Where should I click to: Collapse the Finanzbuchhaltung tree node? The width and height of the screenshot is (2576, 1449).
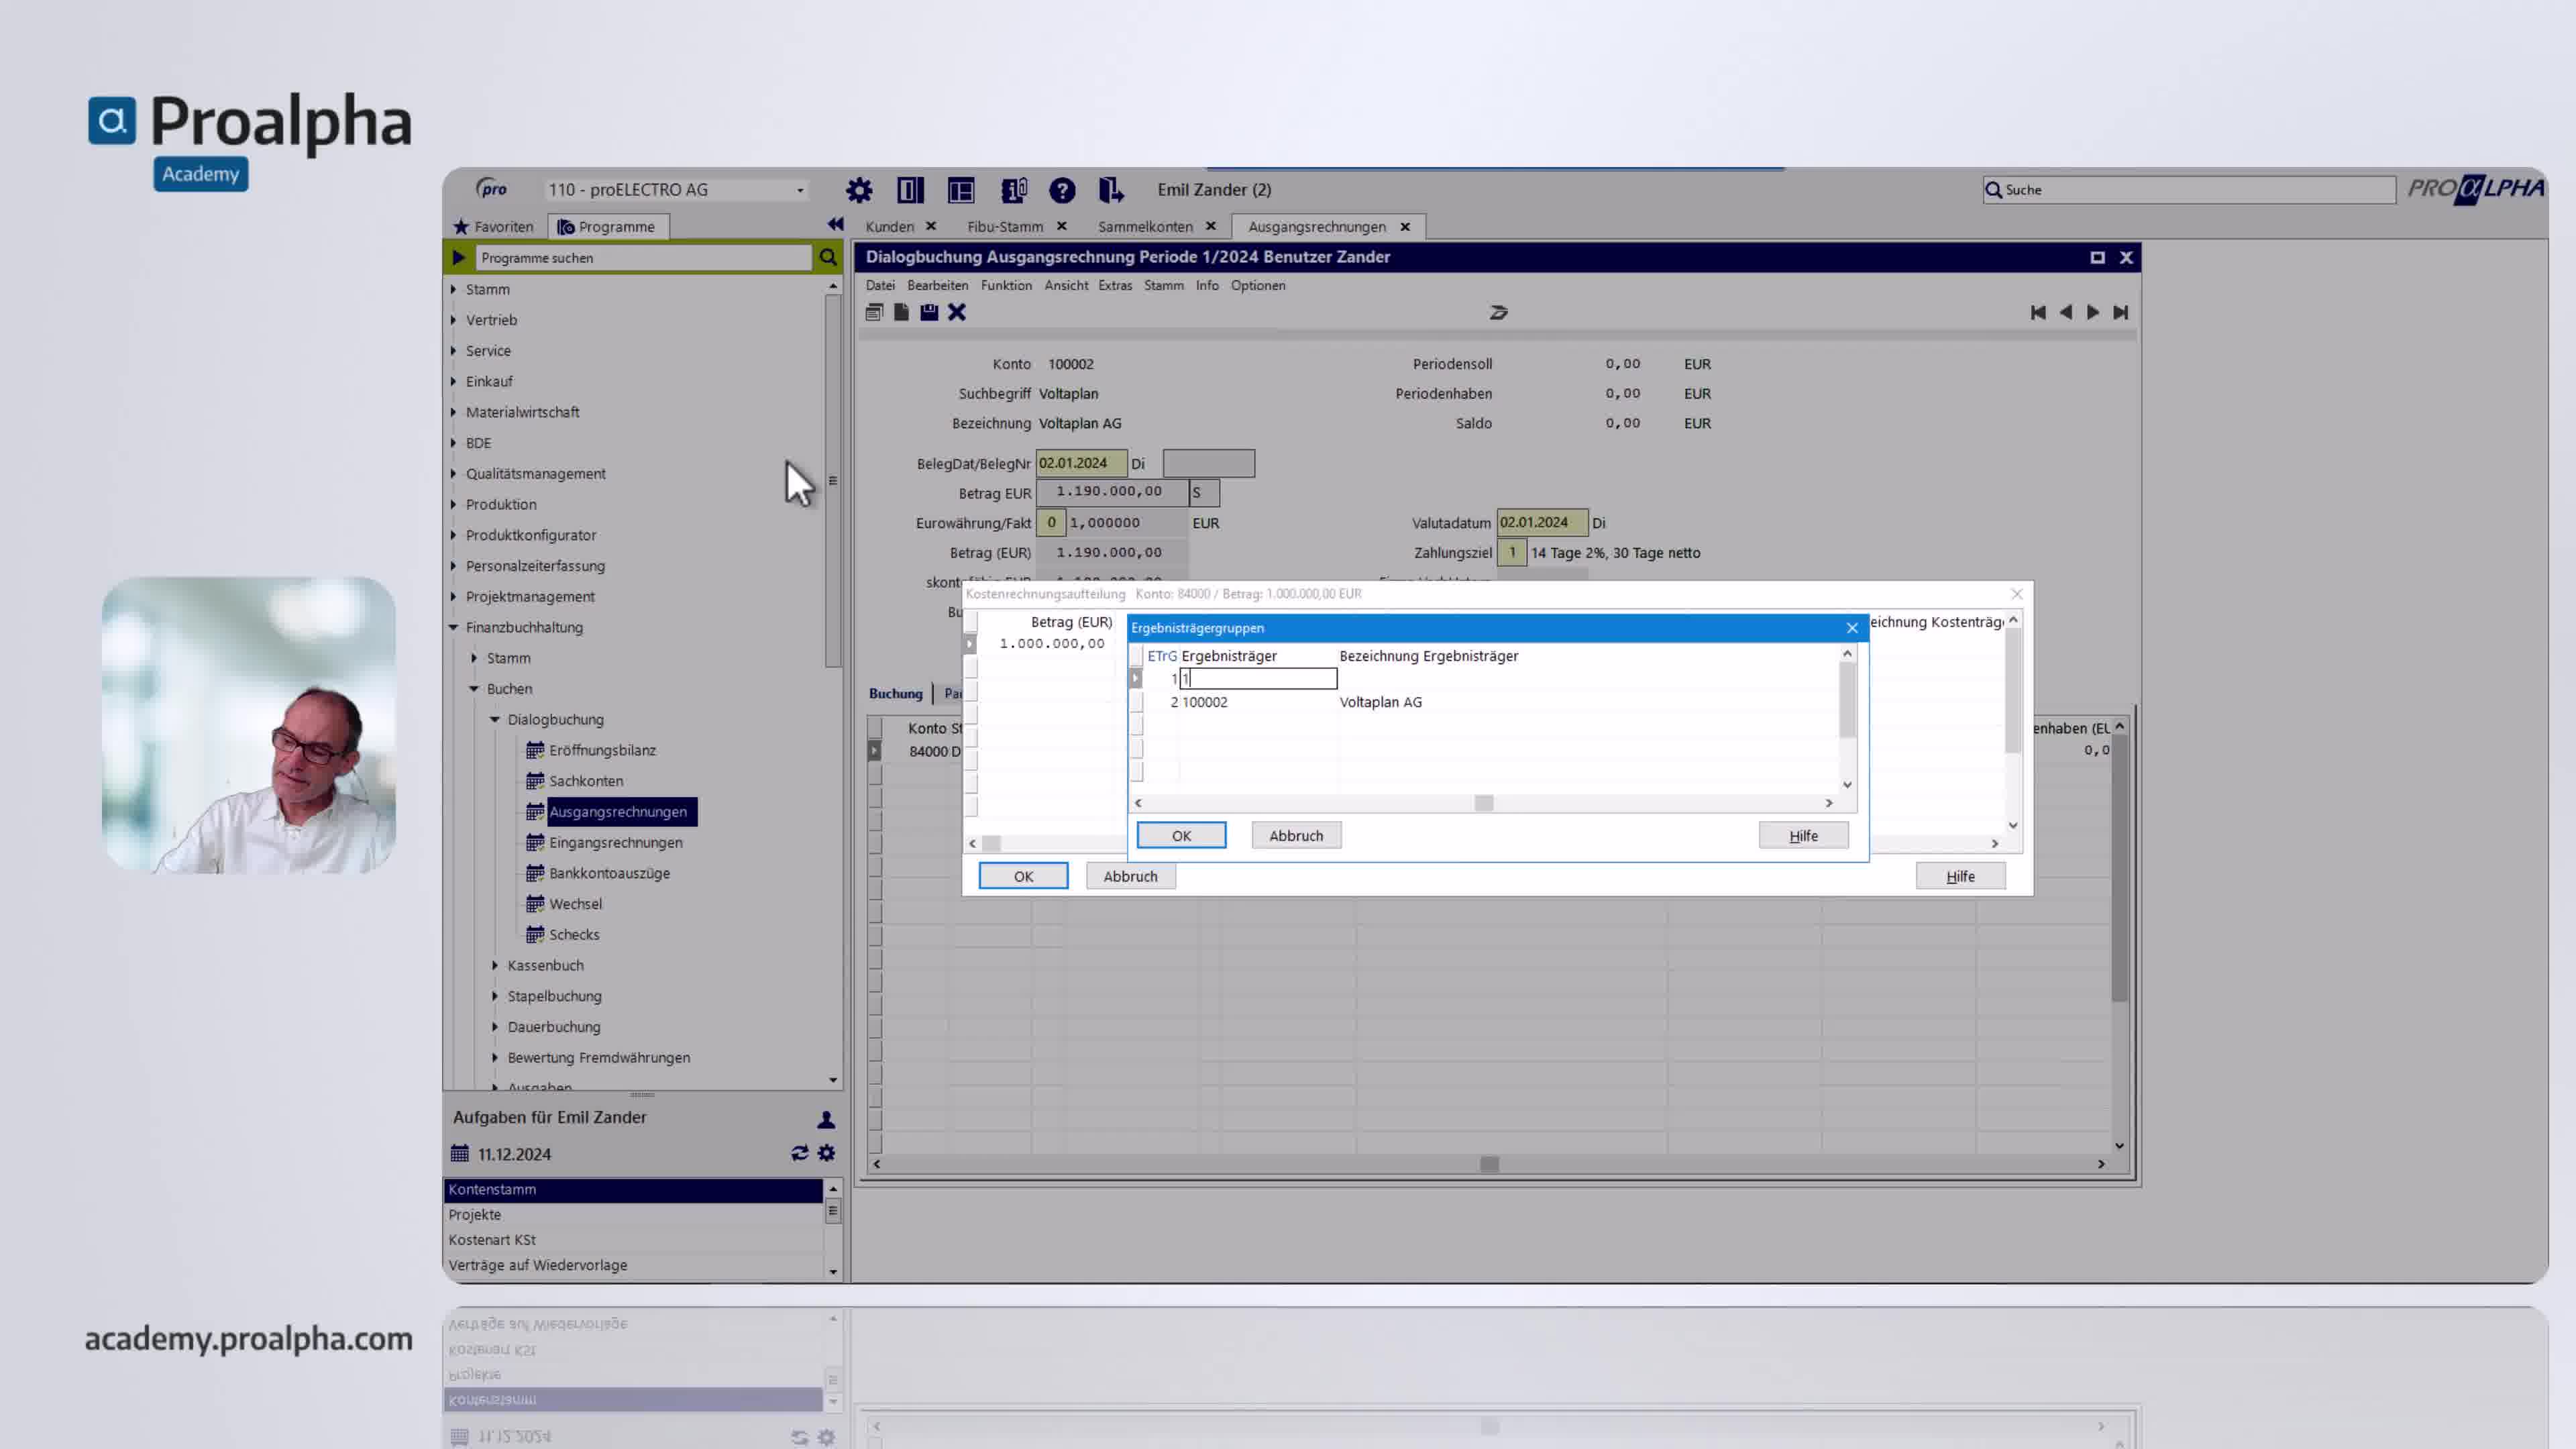pyautogui.click(x=453, y=627)
